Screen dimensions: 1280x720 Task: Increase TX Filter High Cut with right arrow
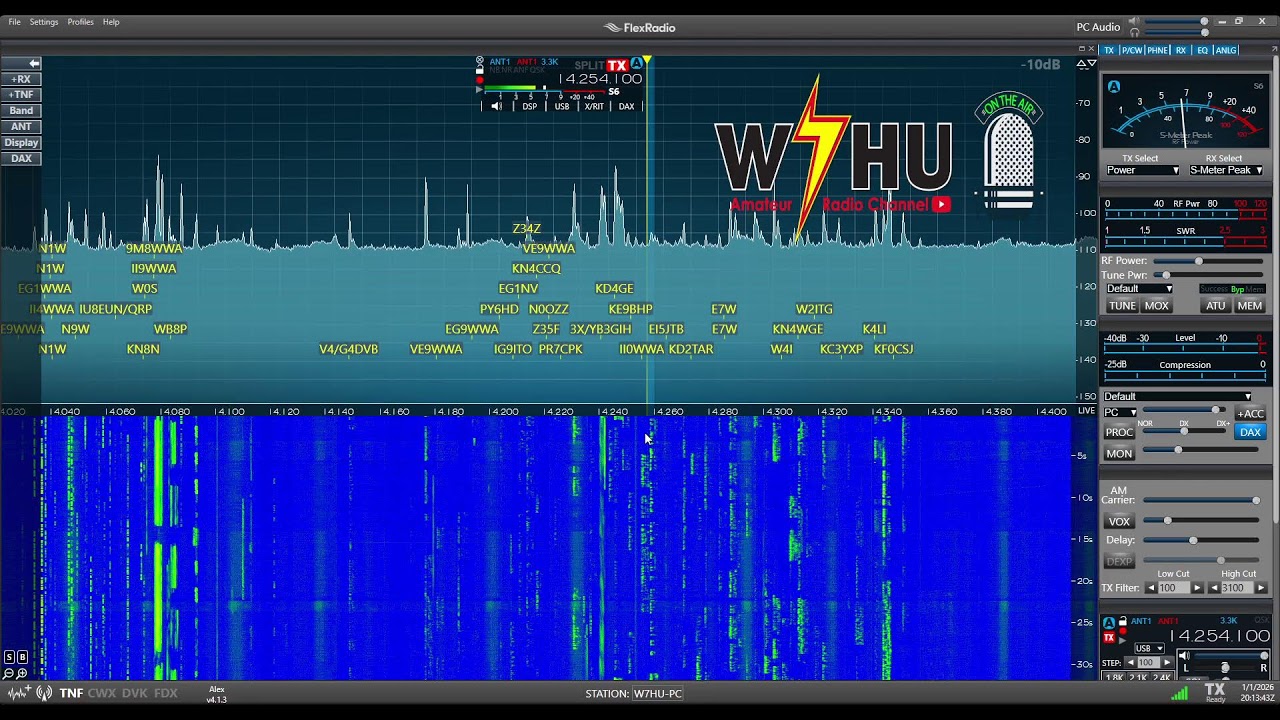tap(1260, 588)
